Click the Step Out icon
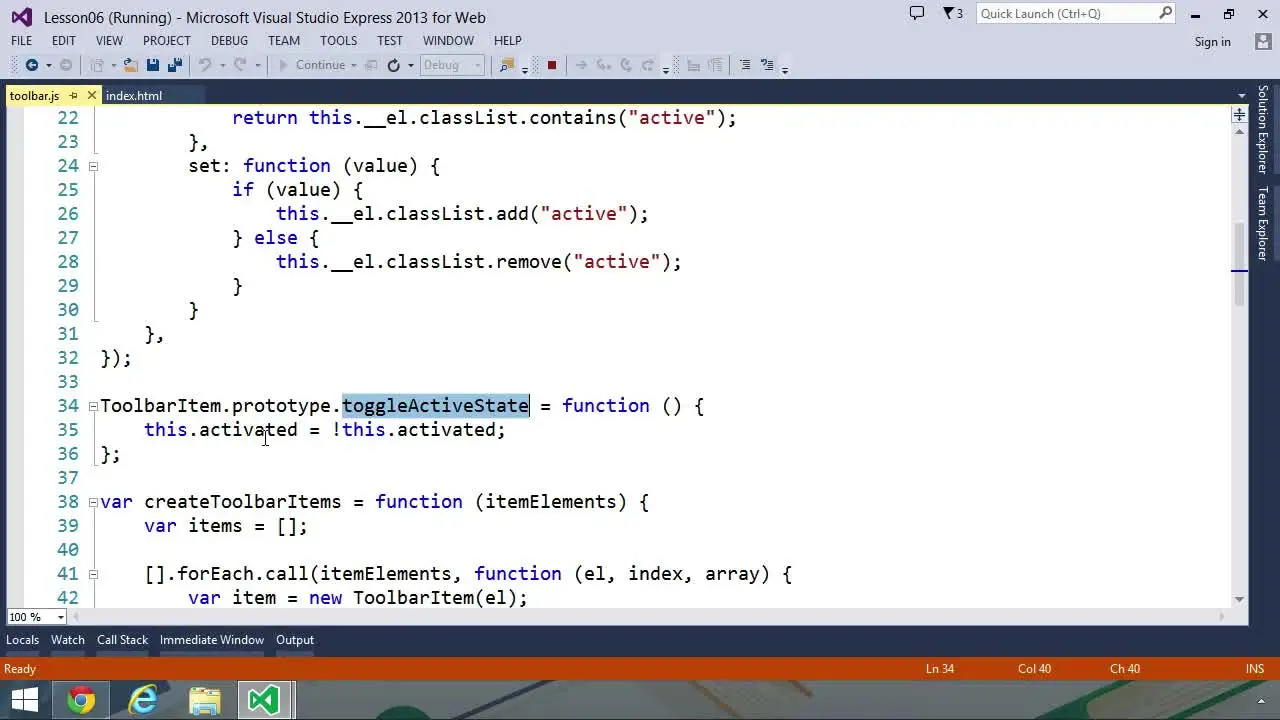1280x720 pixels. point(648,65)
